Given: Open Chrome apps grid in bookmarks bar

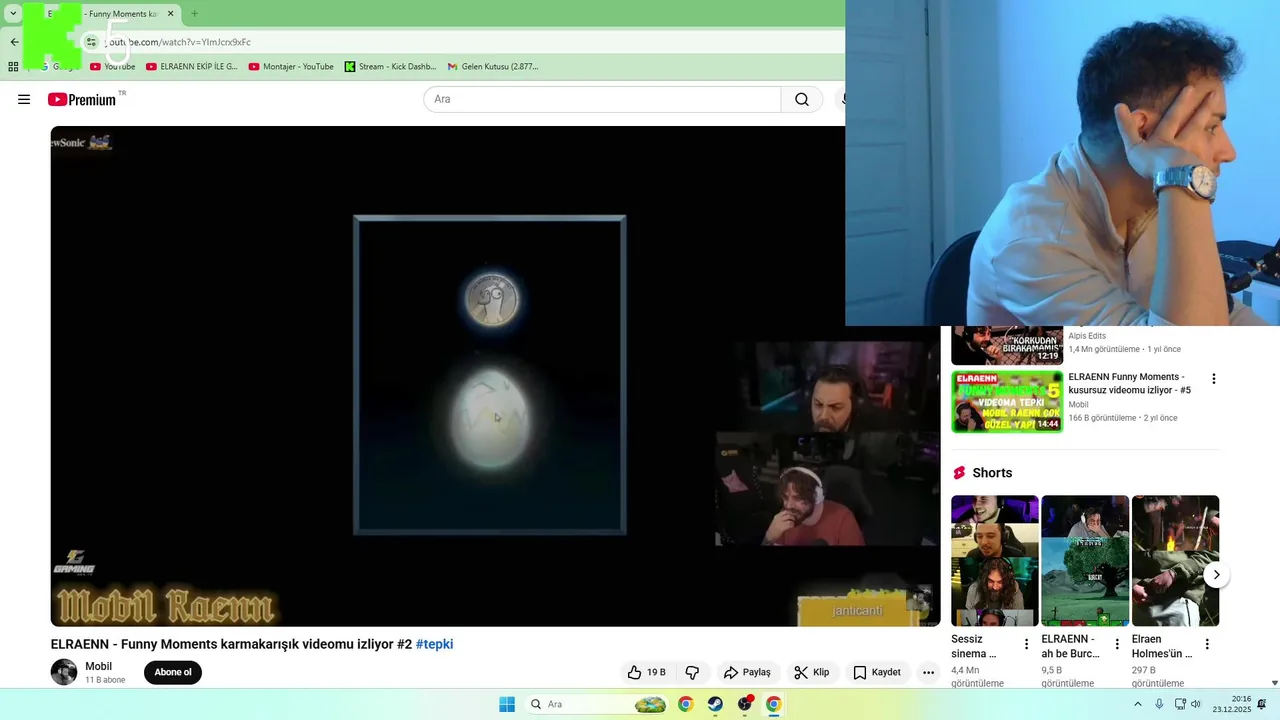Looking at the screenshot, I should pos(13,67).
